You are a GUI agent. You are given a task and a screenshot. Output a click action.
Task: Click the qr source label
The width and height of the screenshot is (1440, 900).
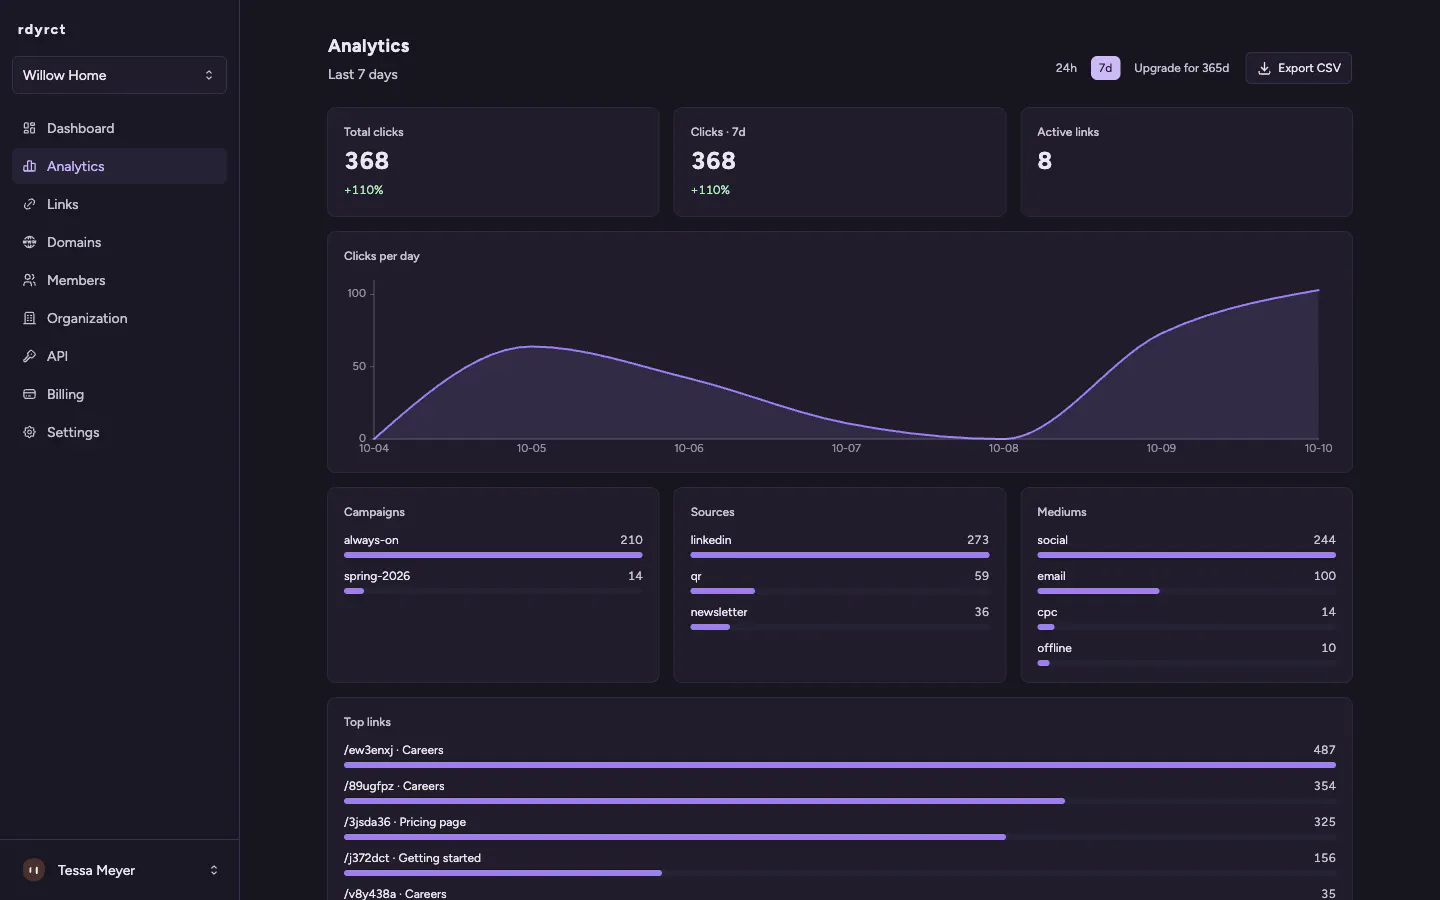pyautogui.click(x=696, y=576)
